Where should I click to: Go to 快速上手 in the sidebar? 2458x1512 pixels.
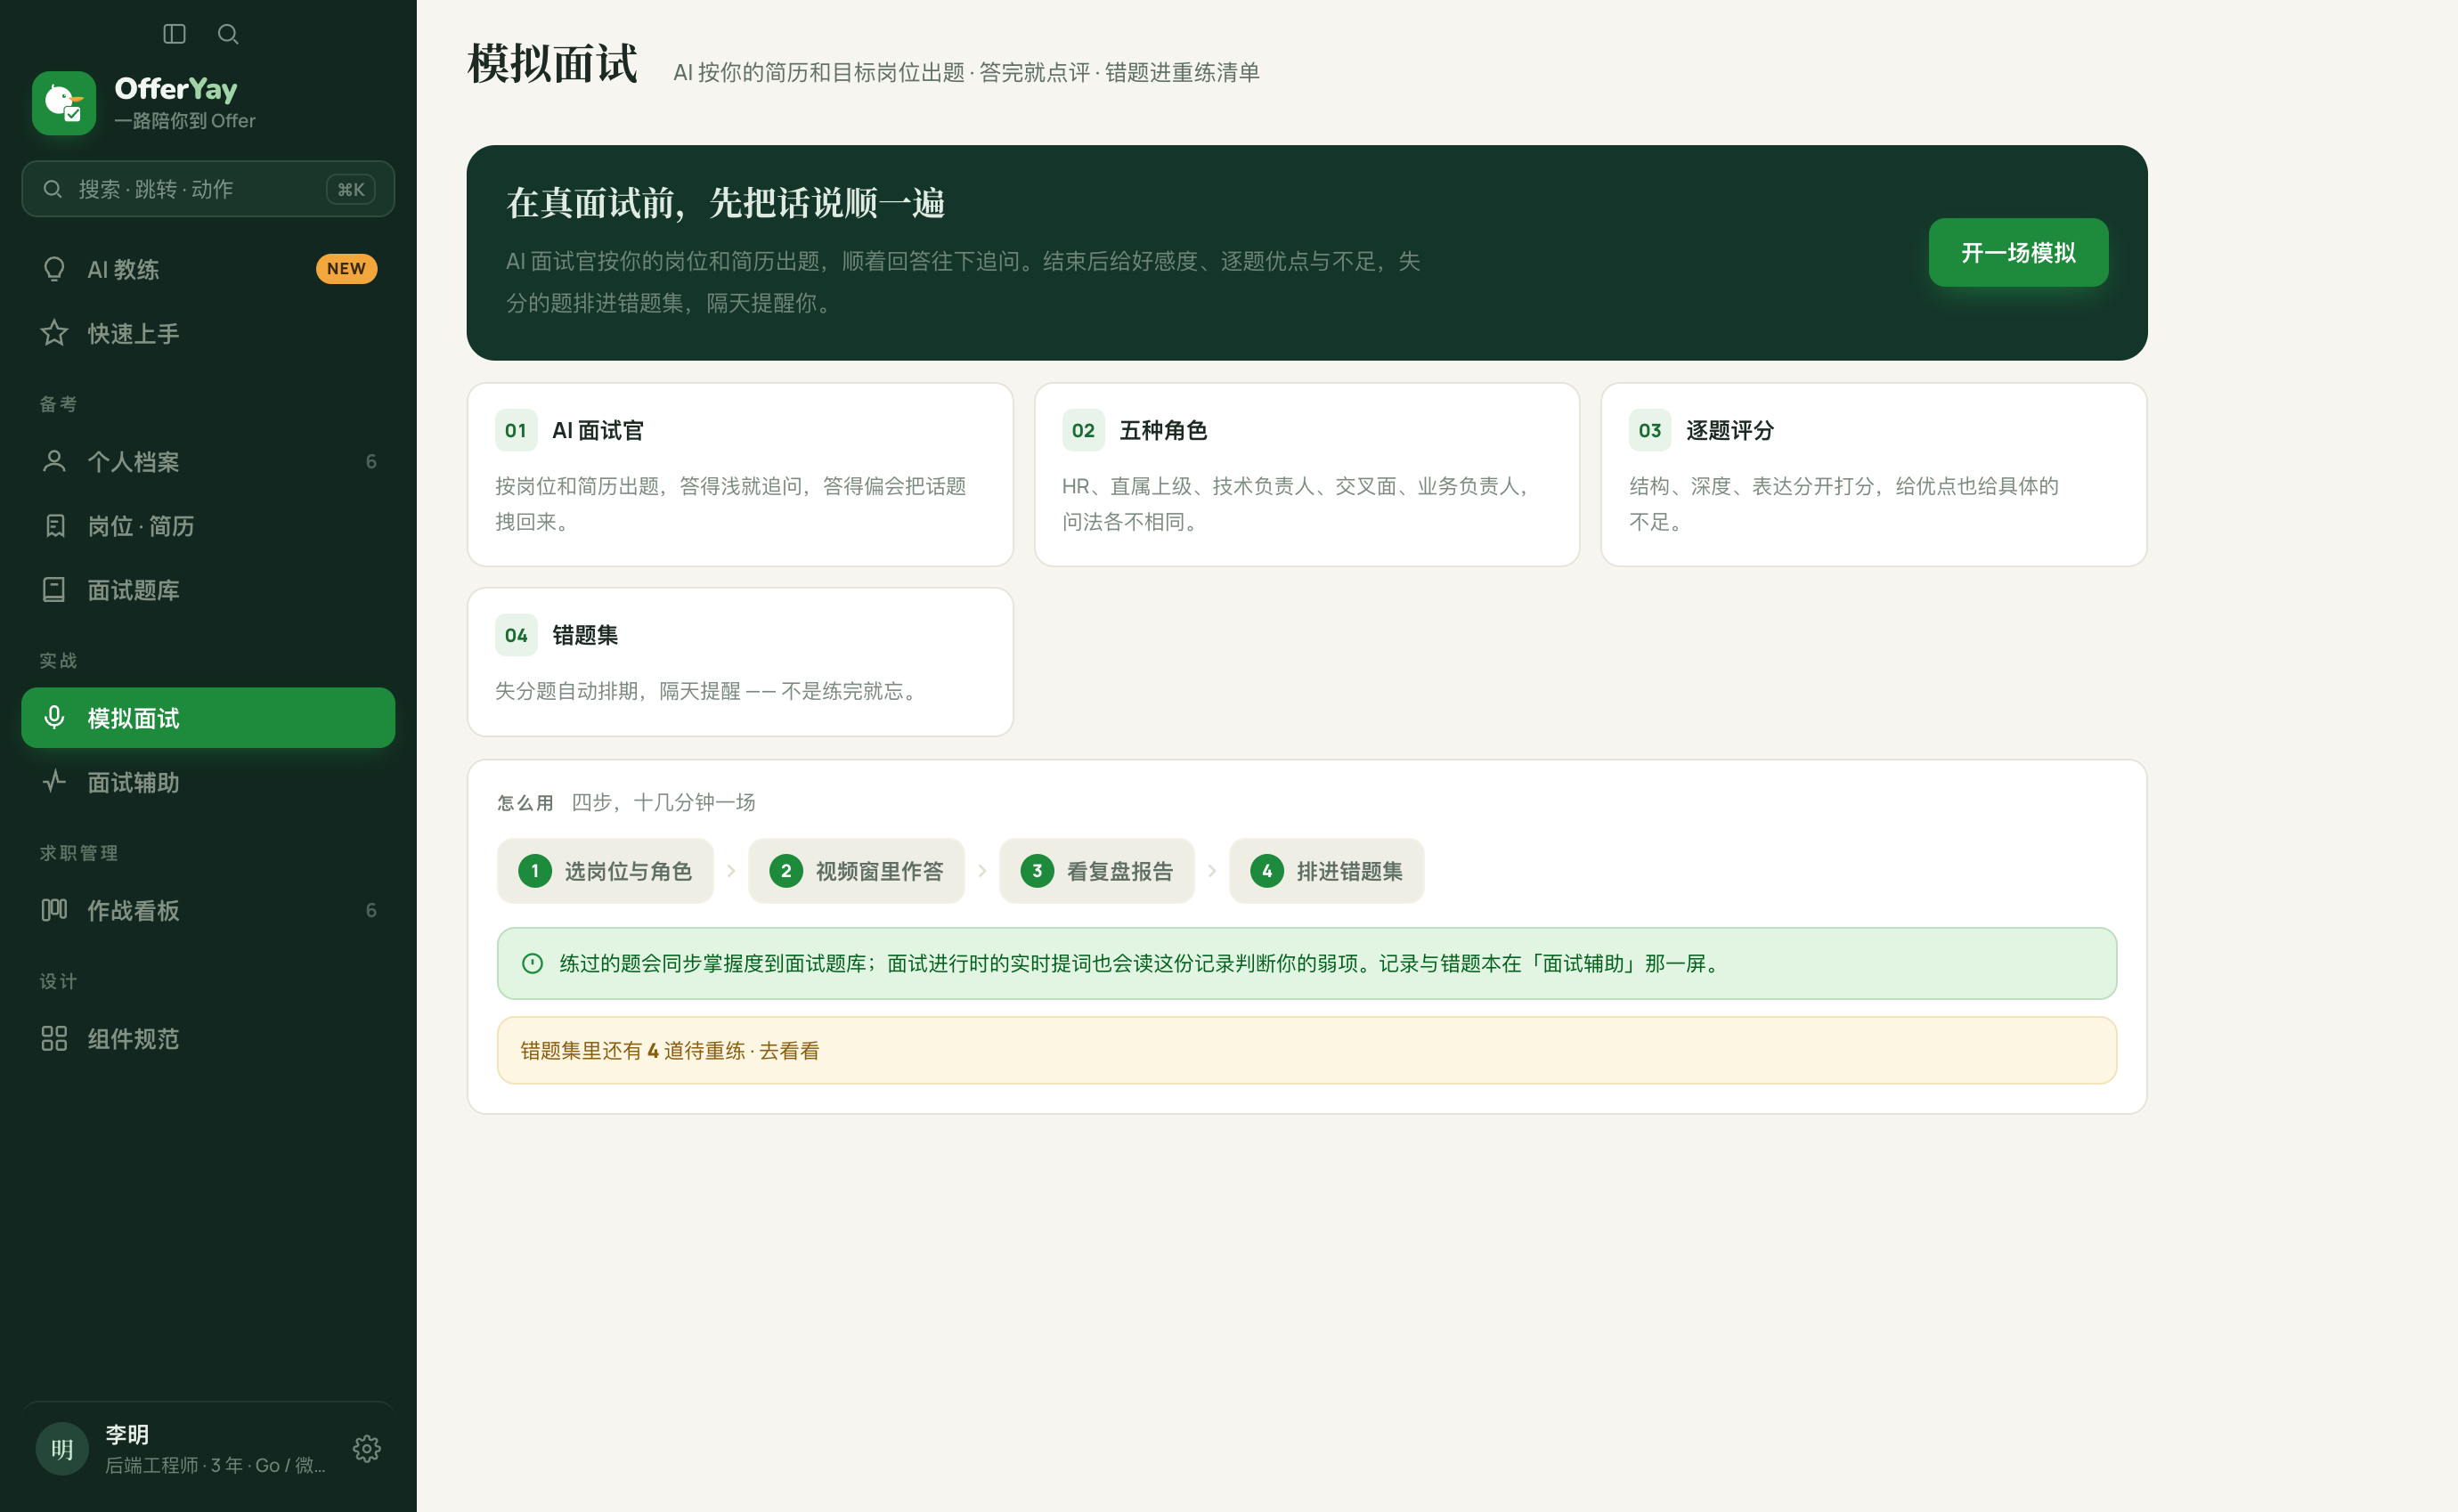(x=208, y=333)
